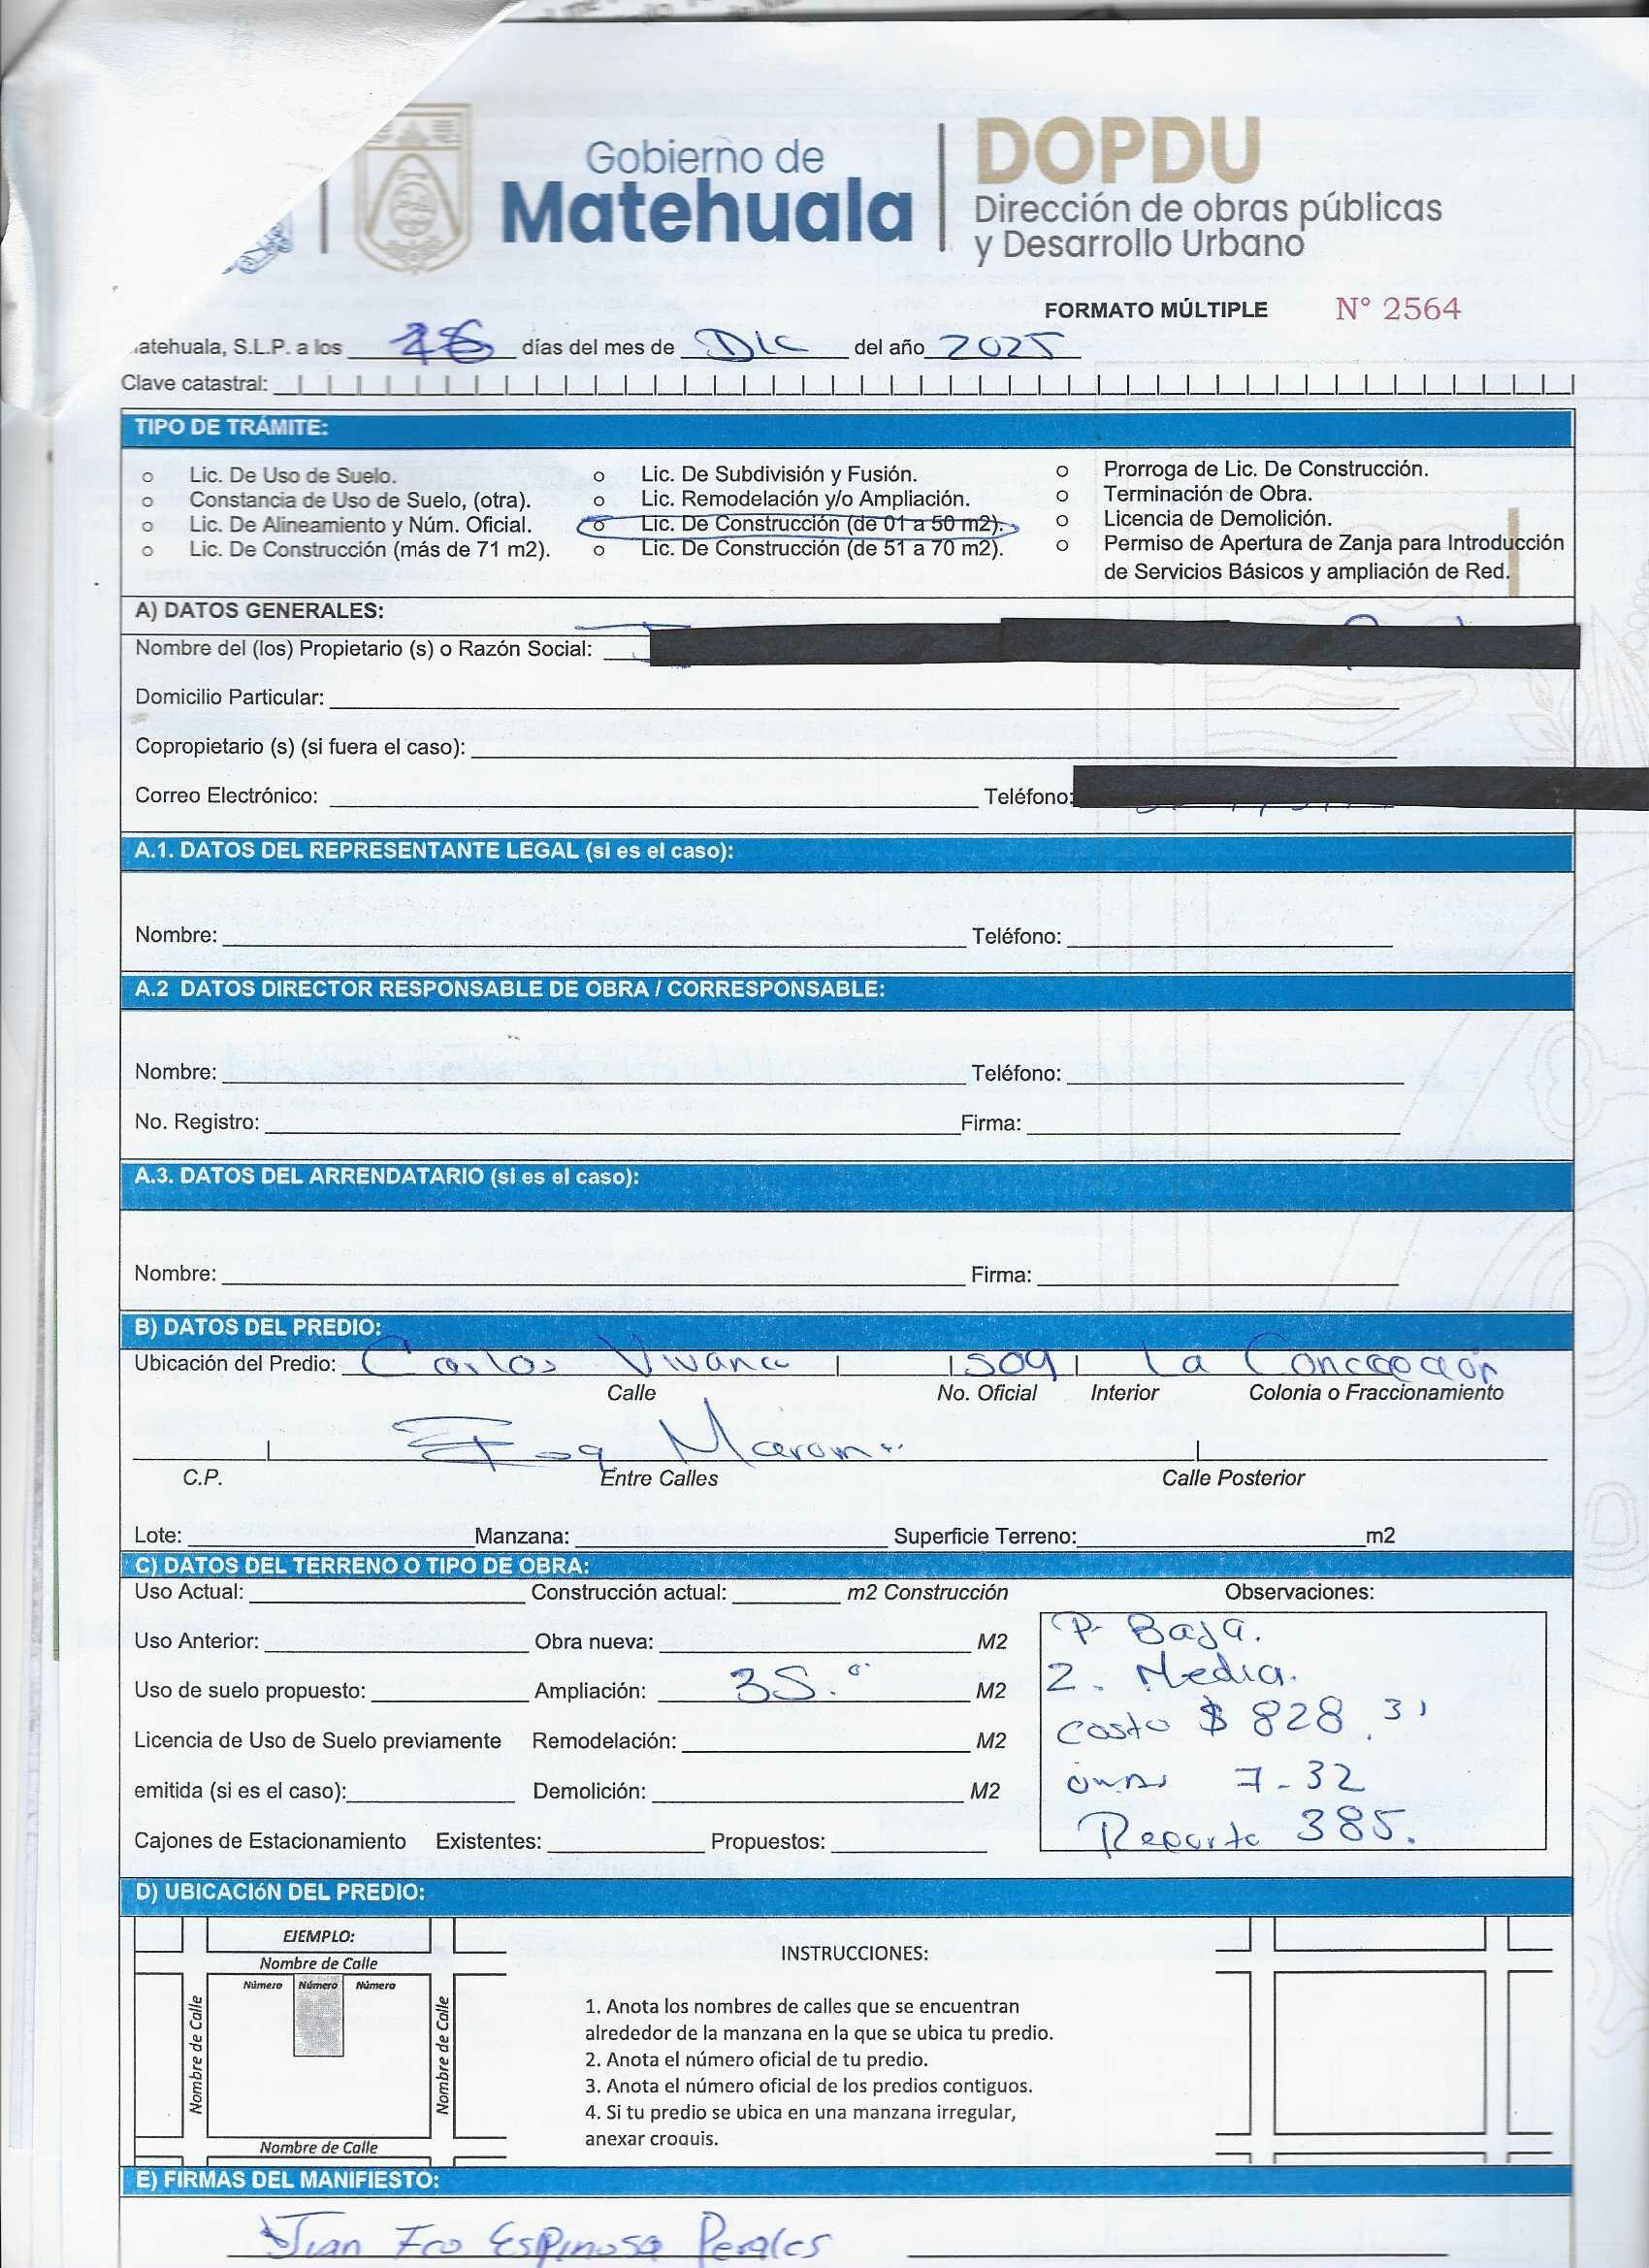Select Lic. De Uso de Suelo option

point(148,477)
